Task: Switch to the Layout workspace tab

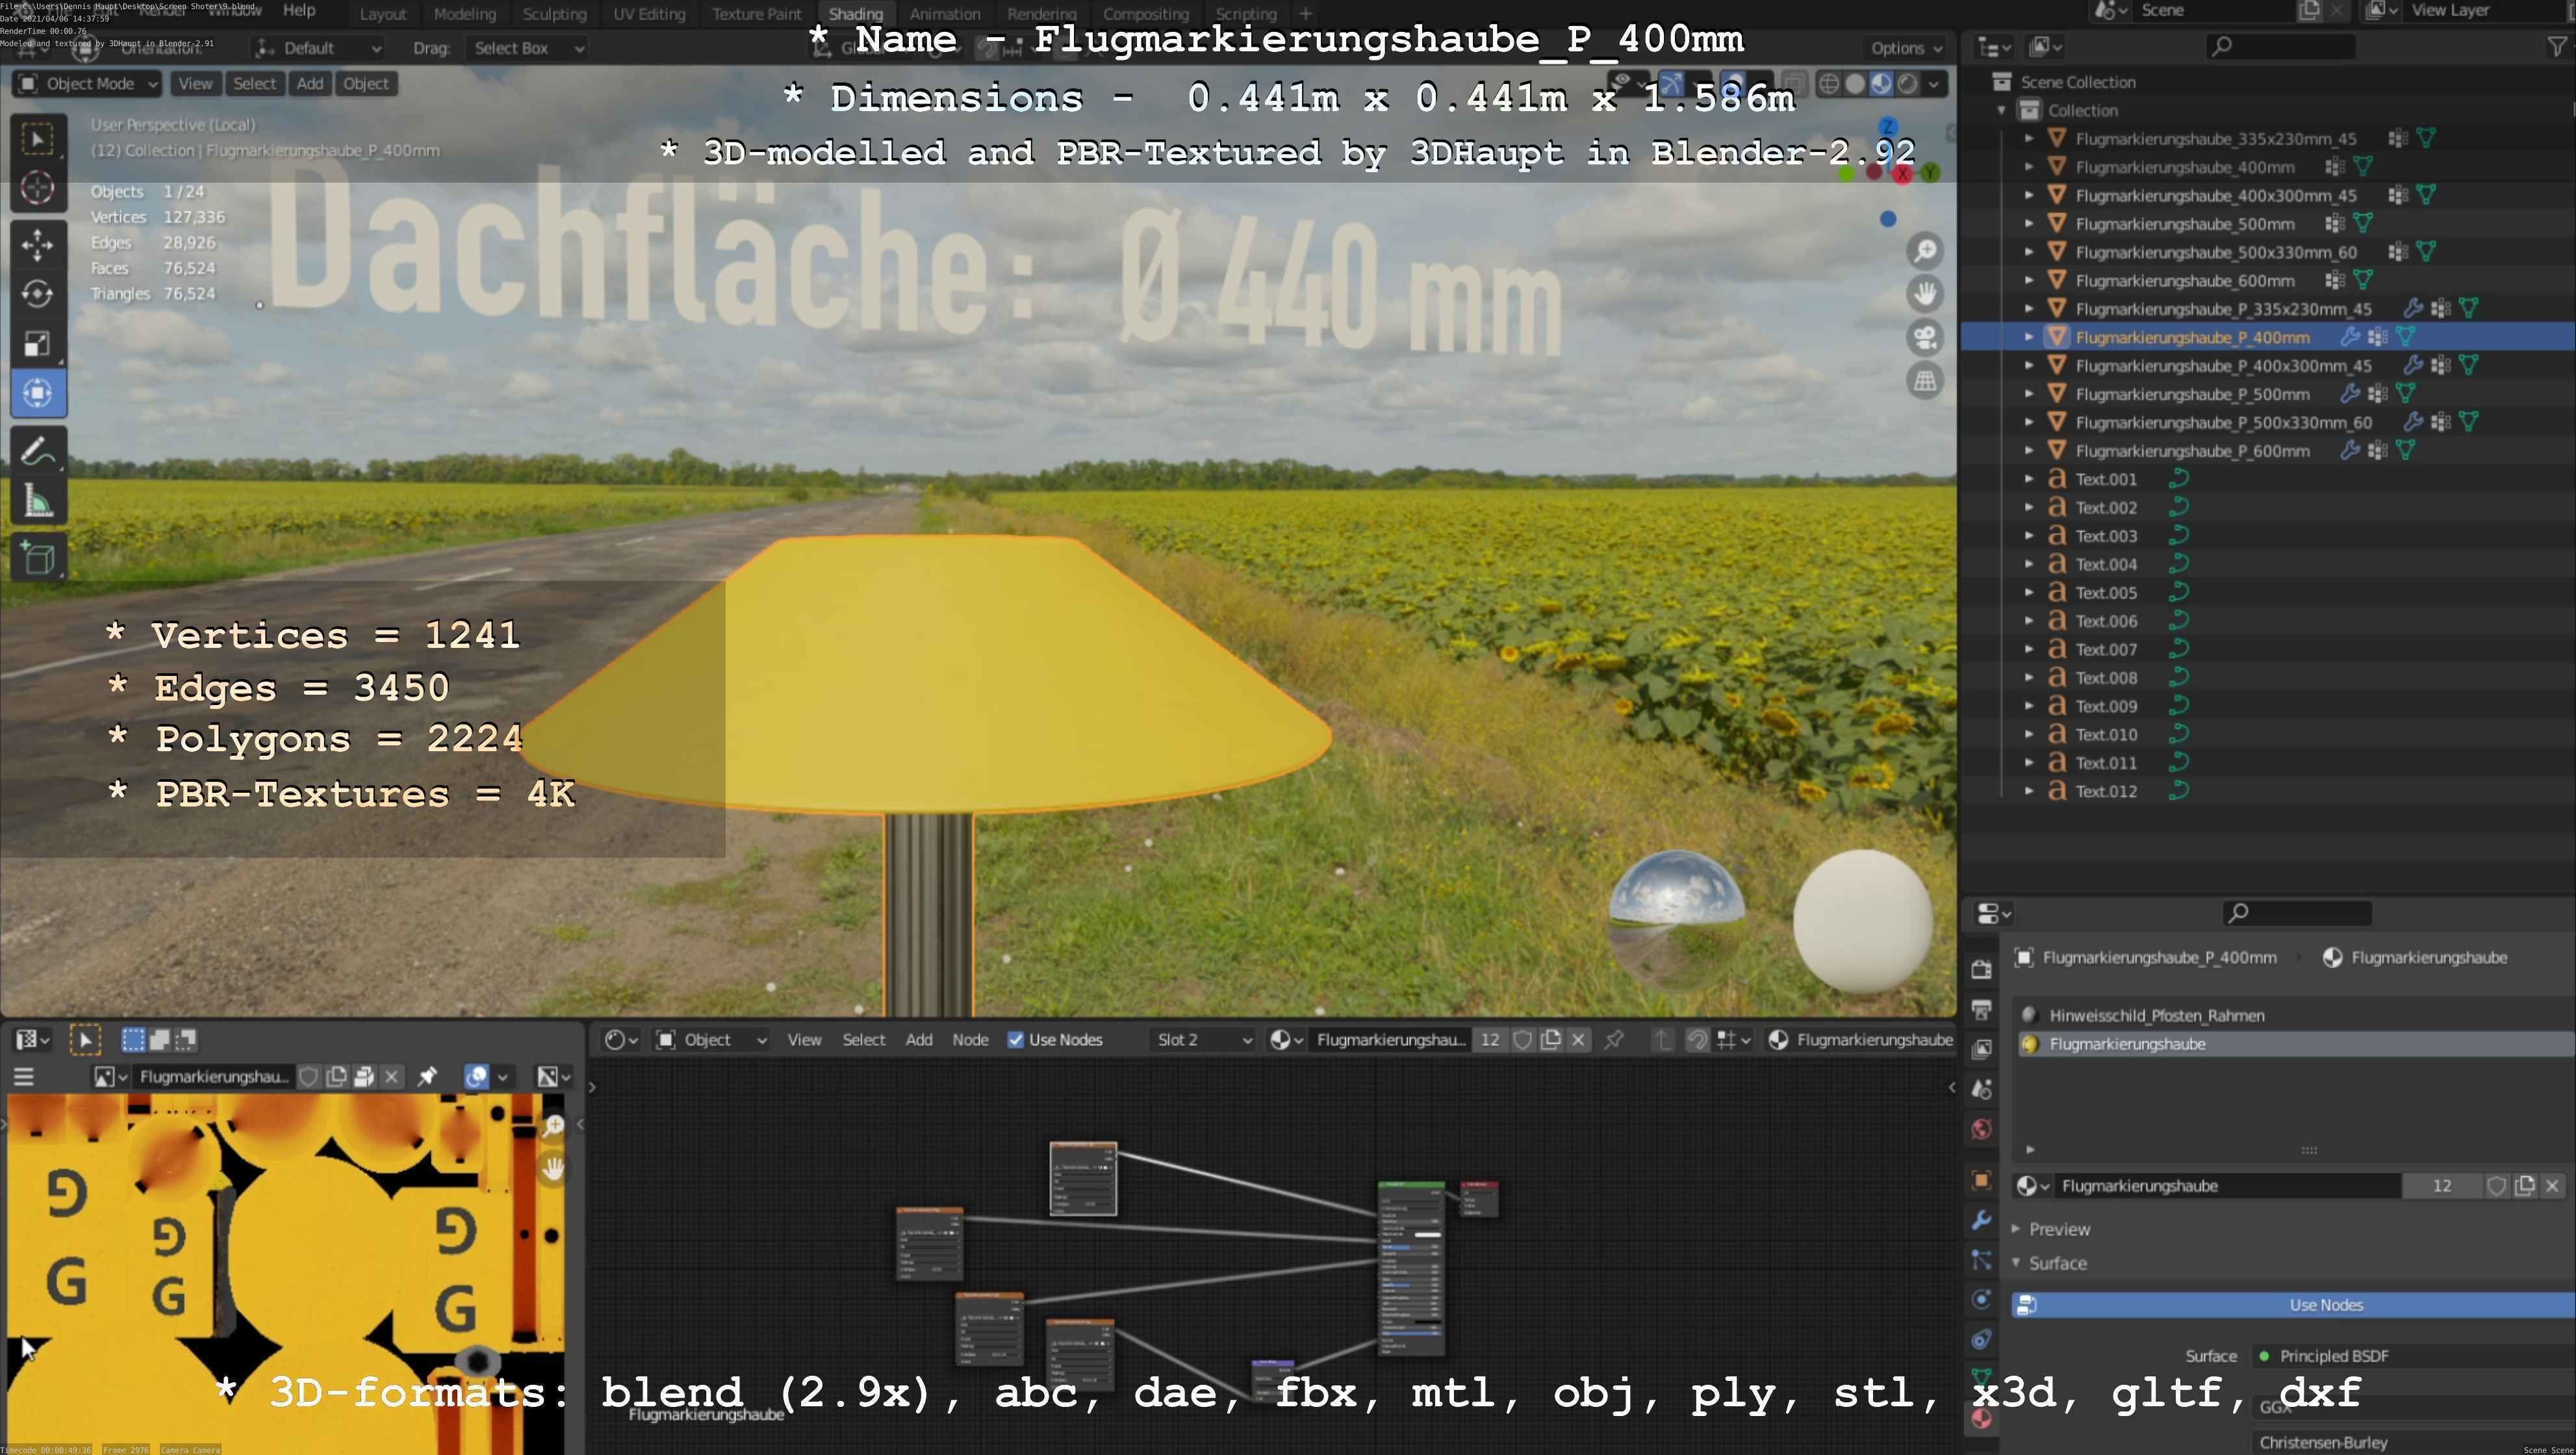Action: [383, 14]
